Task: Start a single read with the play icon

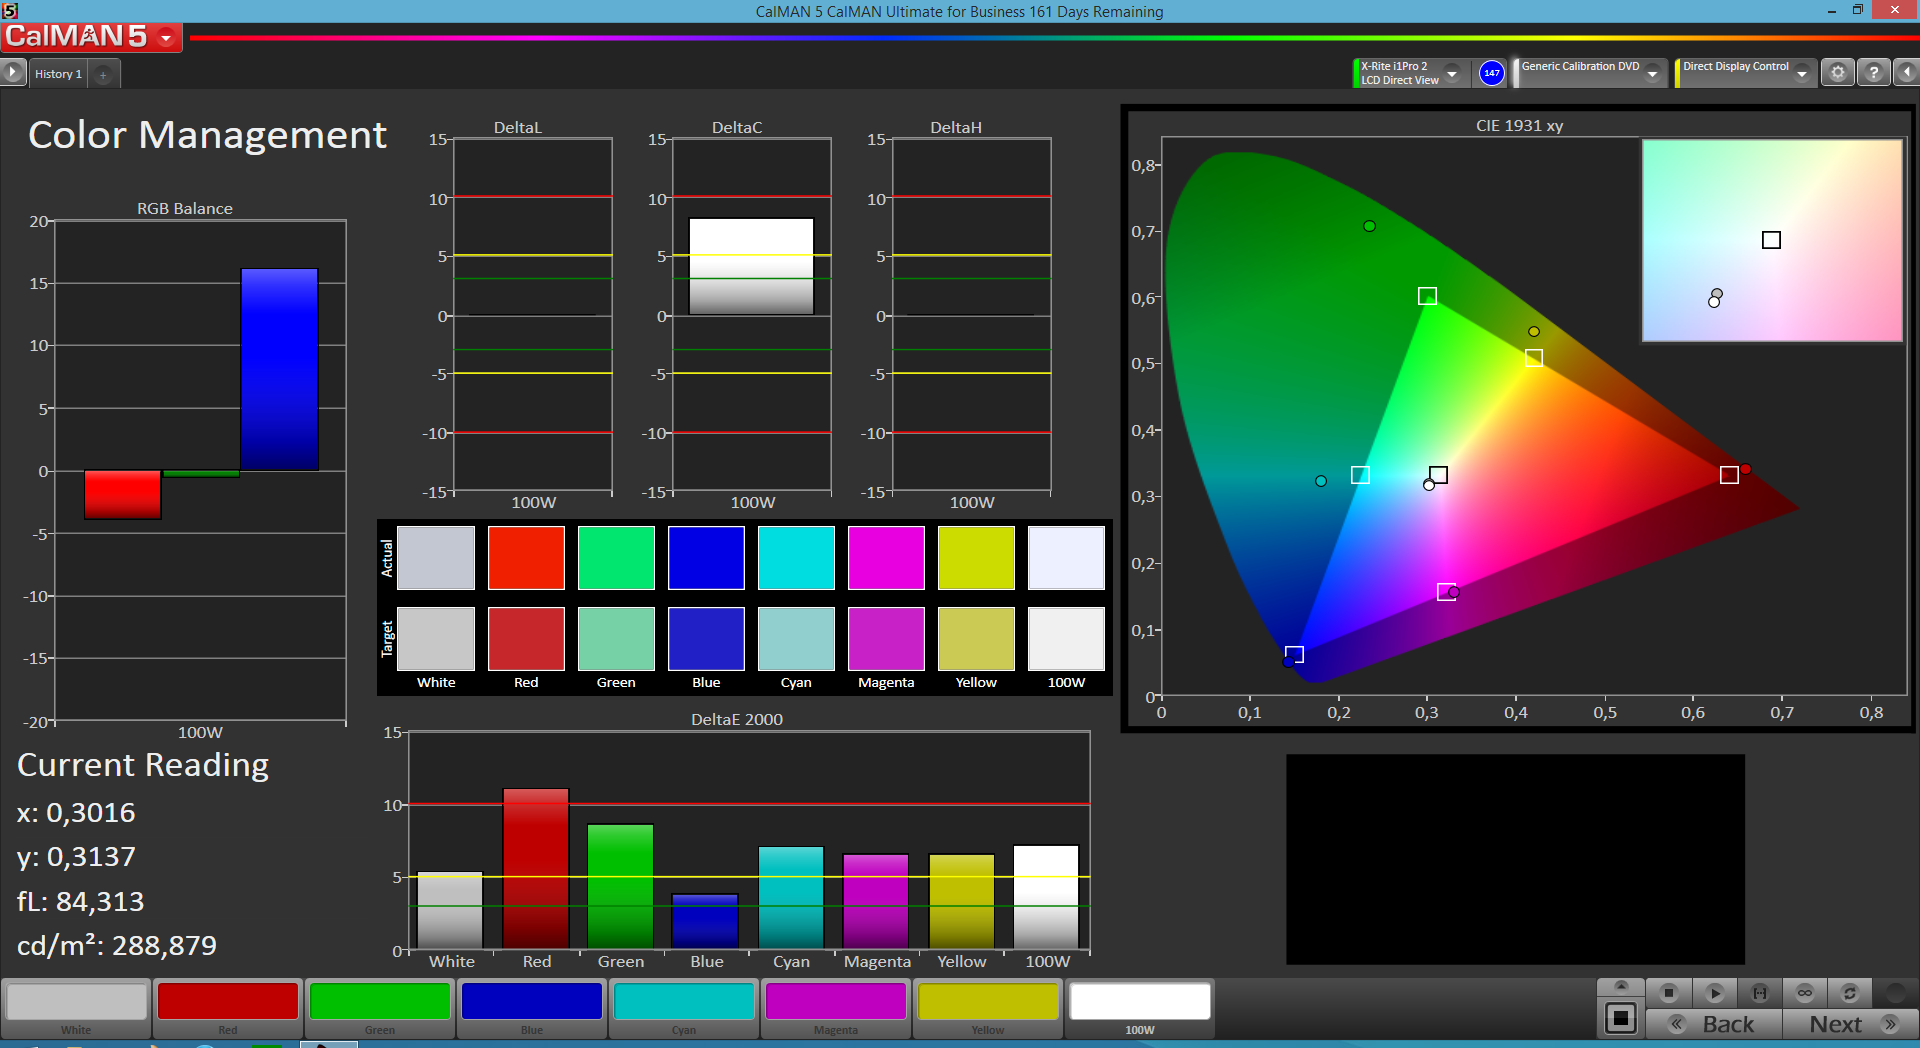Action: [x=1714, y=993]
